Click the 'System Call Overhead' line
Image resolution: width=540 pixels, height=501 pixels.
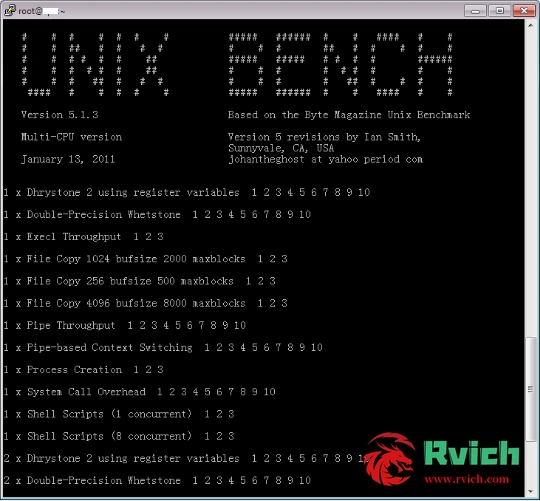pyautogui.click(x=140, y=392)
